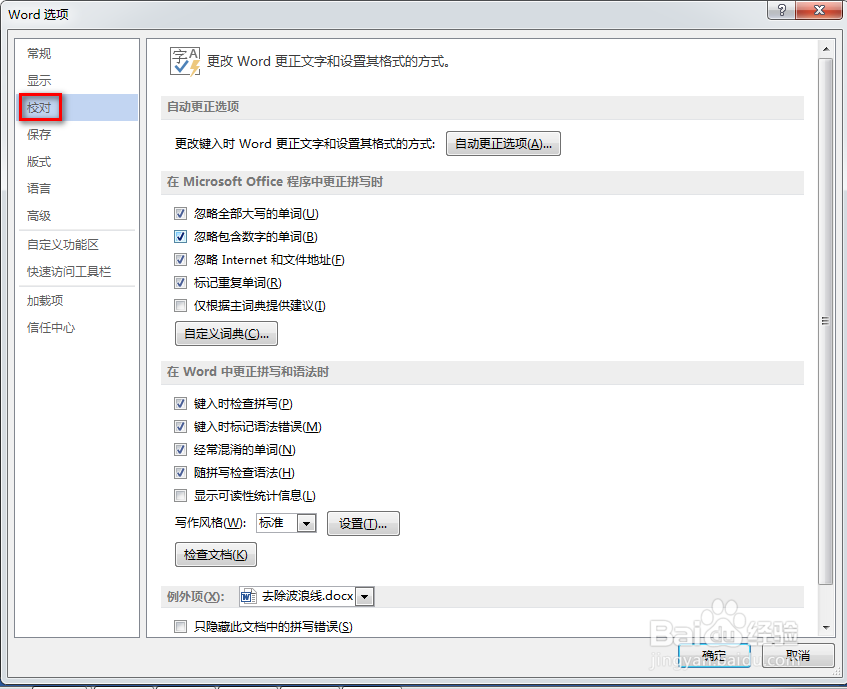Uncheck 键入时标记语法错误 checkbox

(180, 427)
